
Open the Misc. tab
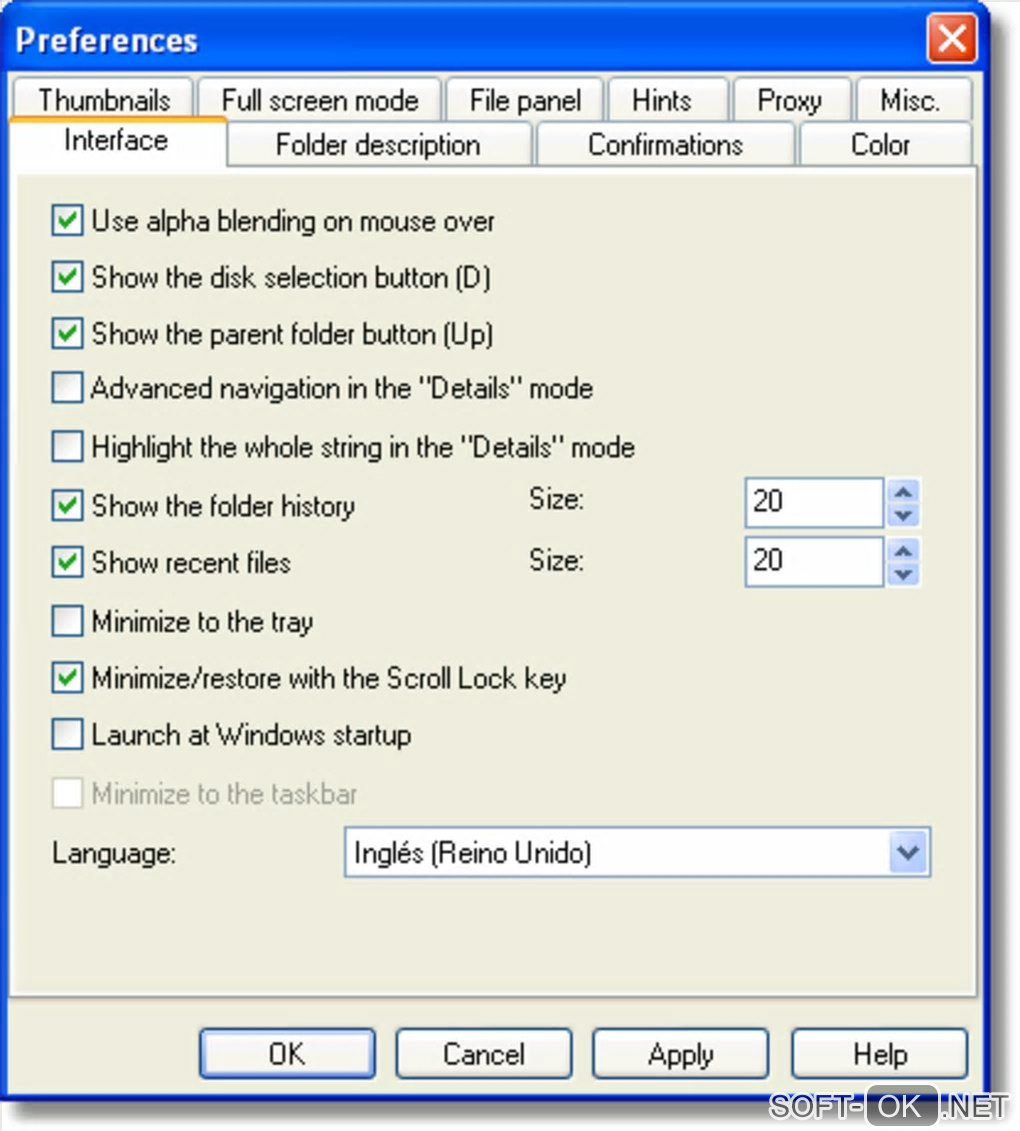(x=914, y=100)
